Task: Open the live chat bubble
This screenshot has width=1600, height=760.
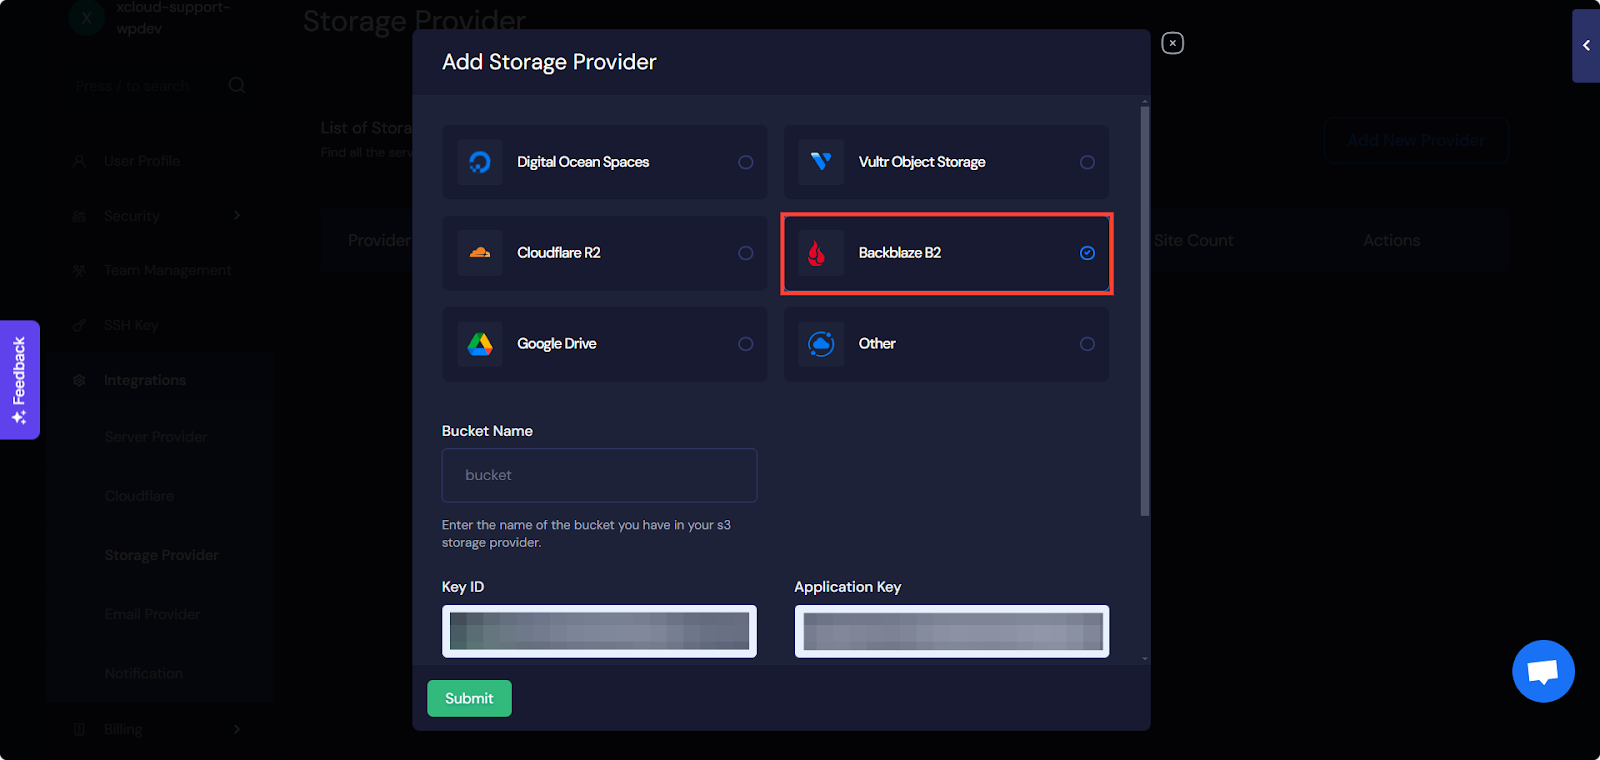Action: click(1543, 671)
